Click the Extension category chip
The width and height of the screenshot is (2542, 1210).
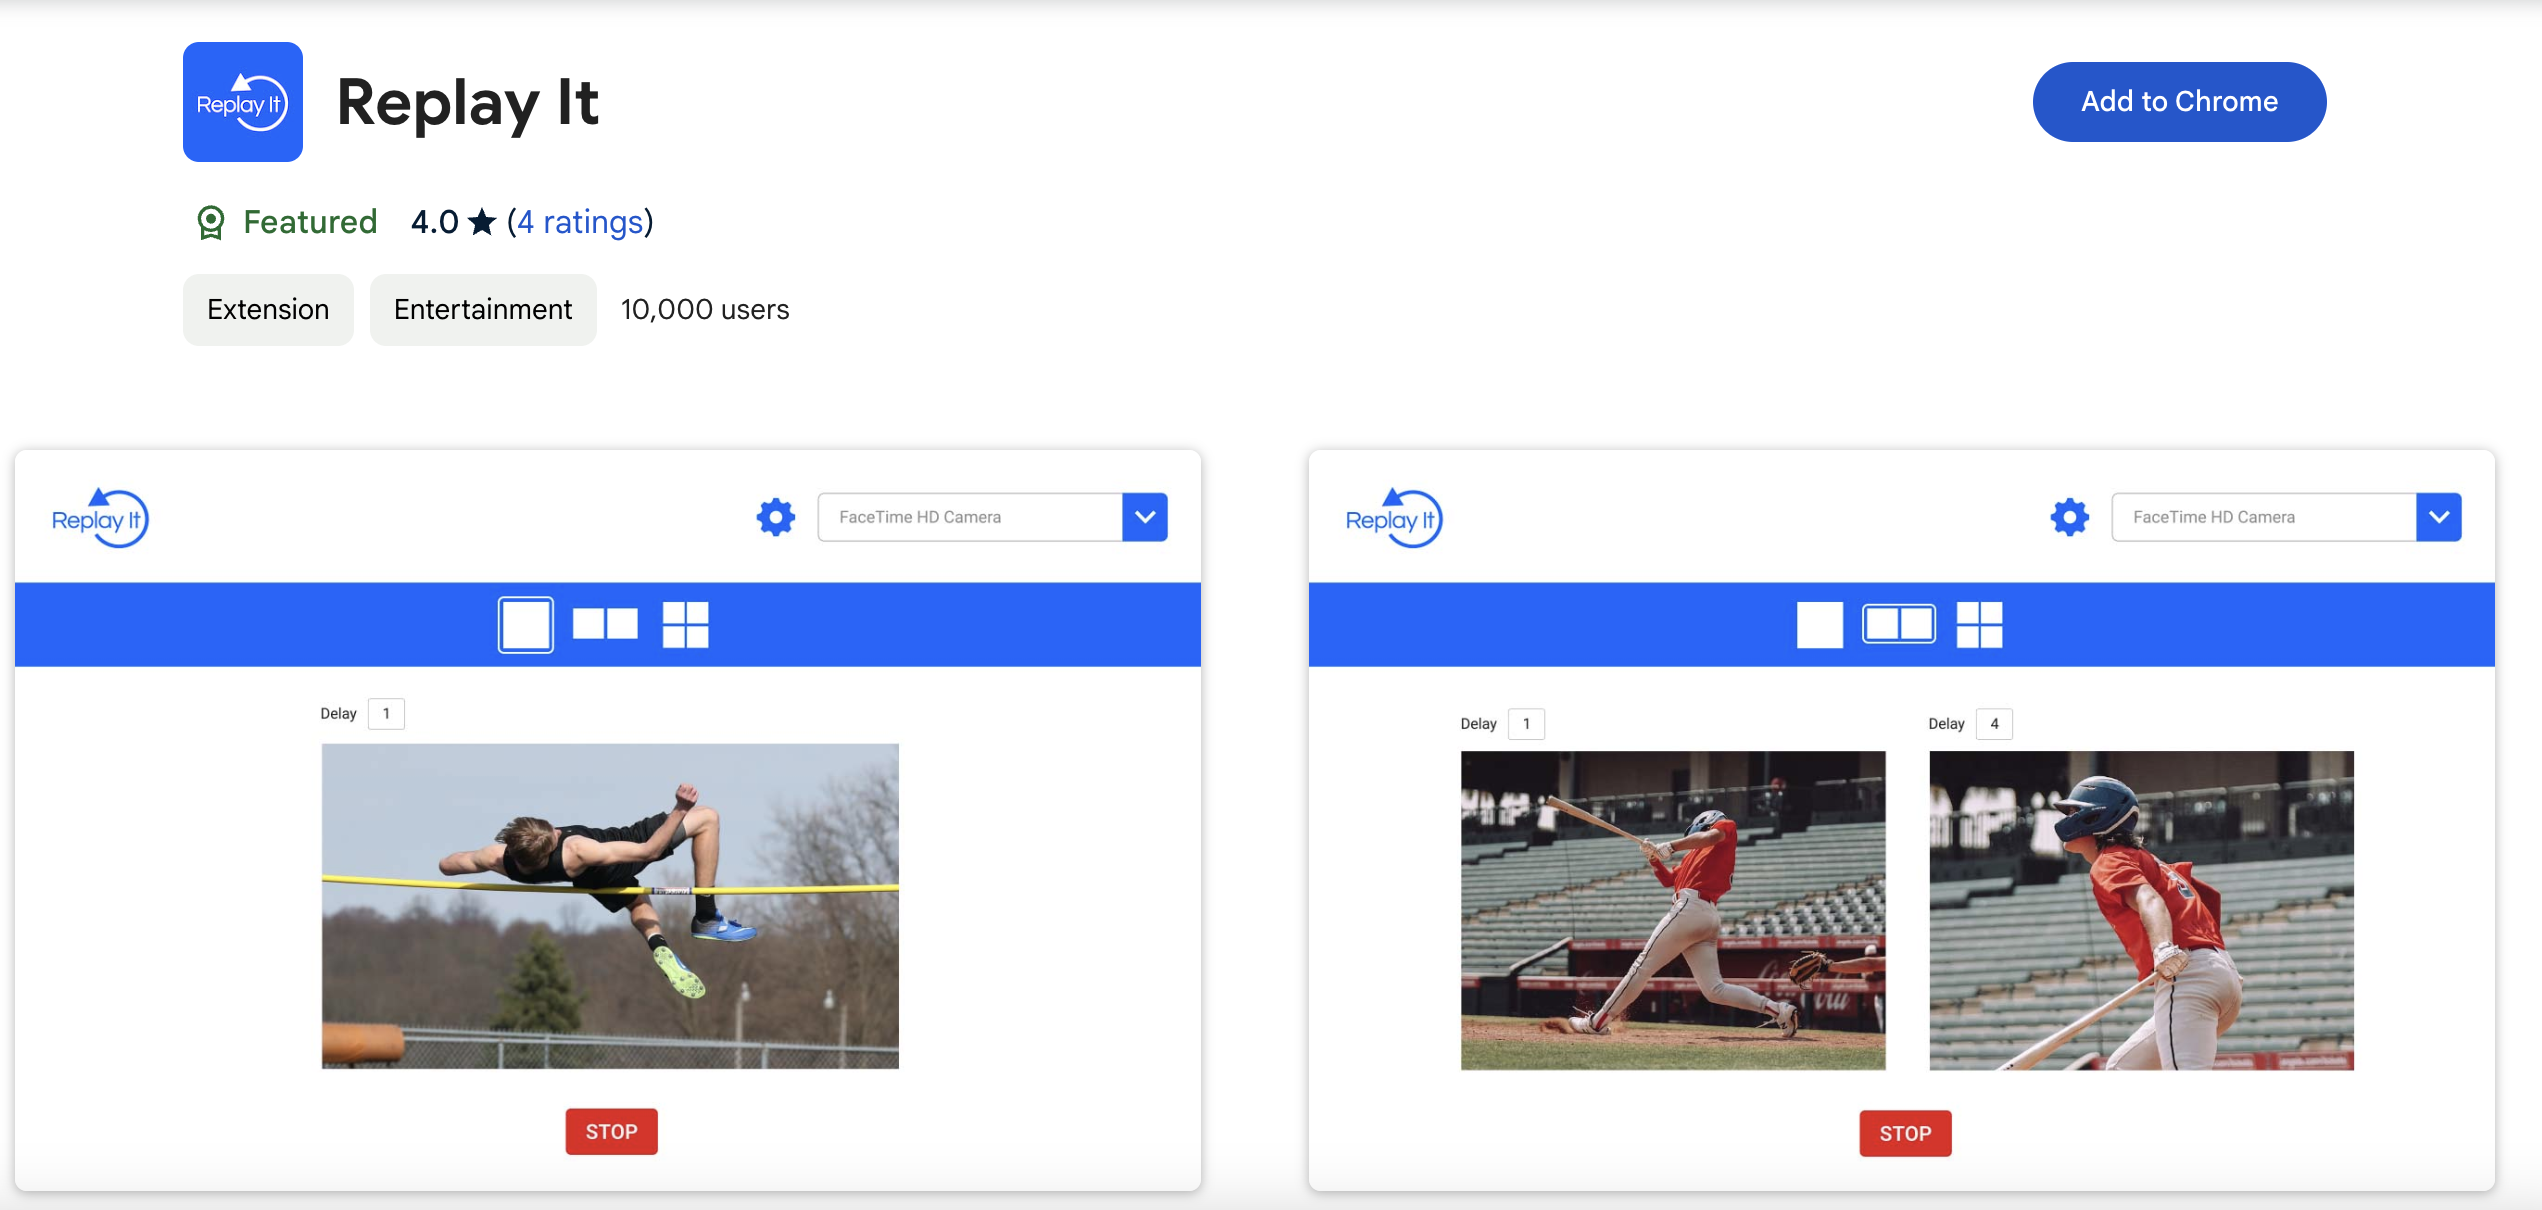pos(268,310)
